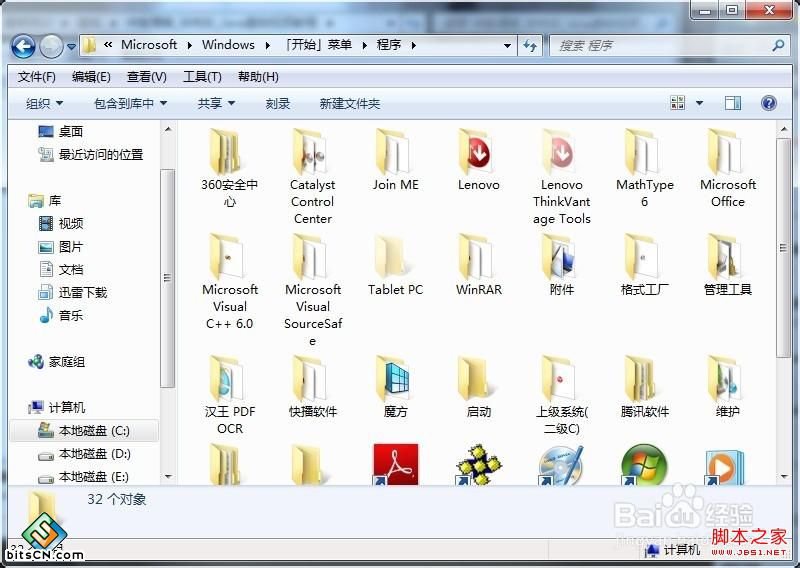Click the file list vertical scrollbar thumb
This screenshot has width=800, height=568.
pyautogui.click(x=783, y=248)
